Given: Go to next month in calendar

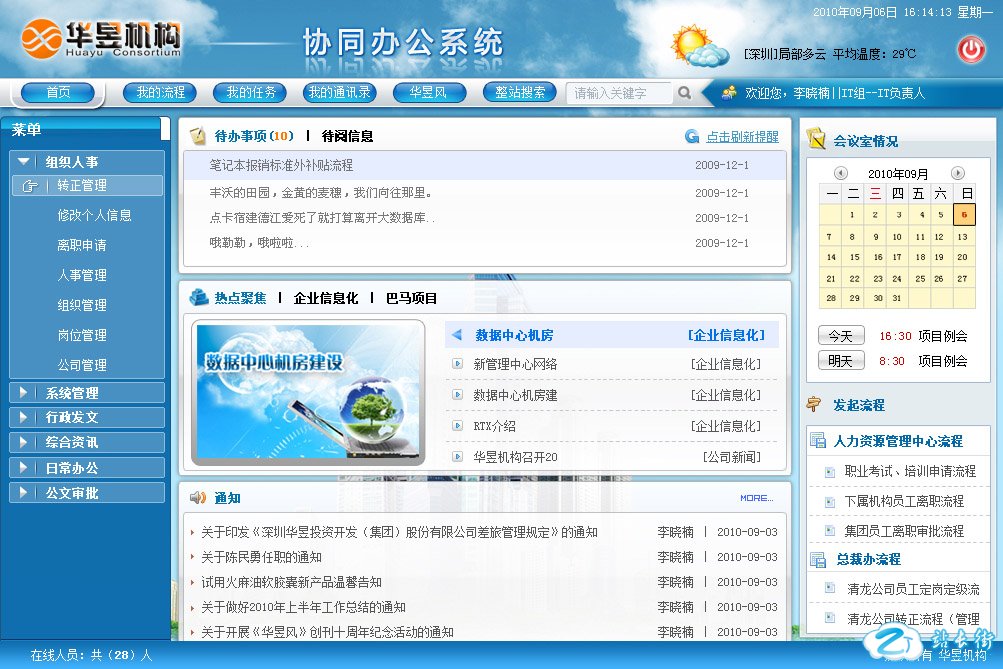Looking at the screenshot, I should tap(957, 173).
